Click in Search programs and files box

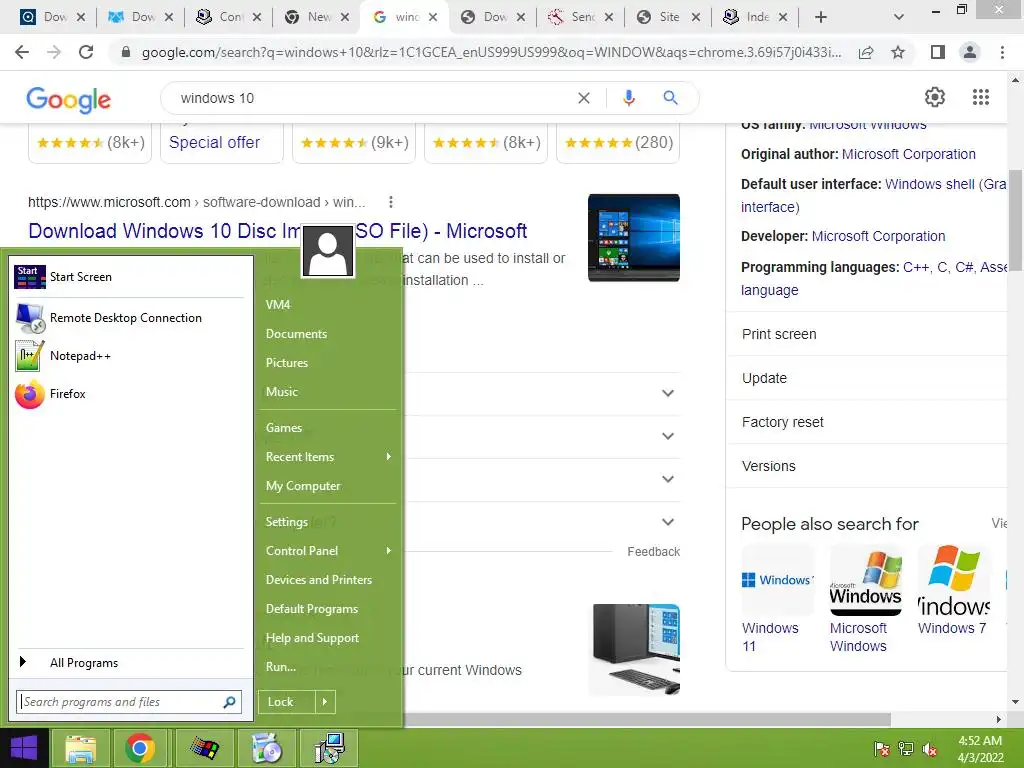tap(129, 702)
